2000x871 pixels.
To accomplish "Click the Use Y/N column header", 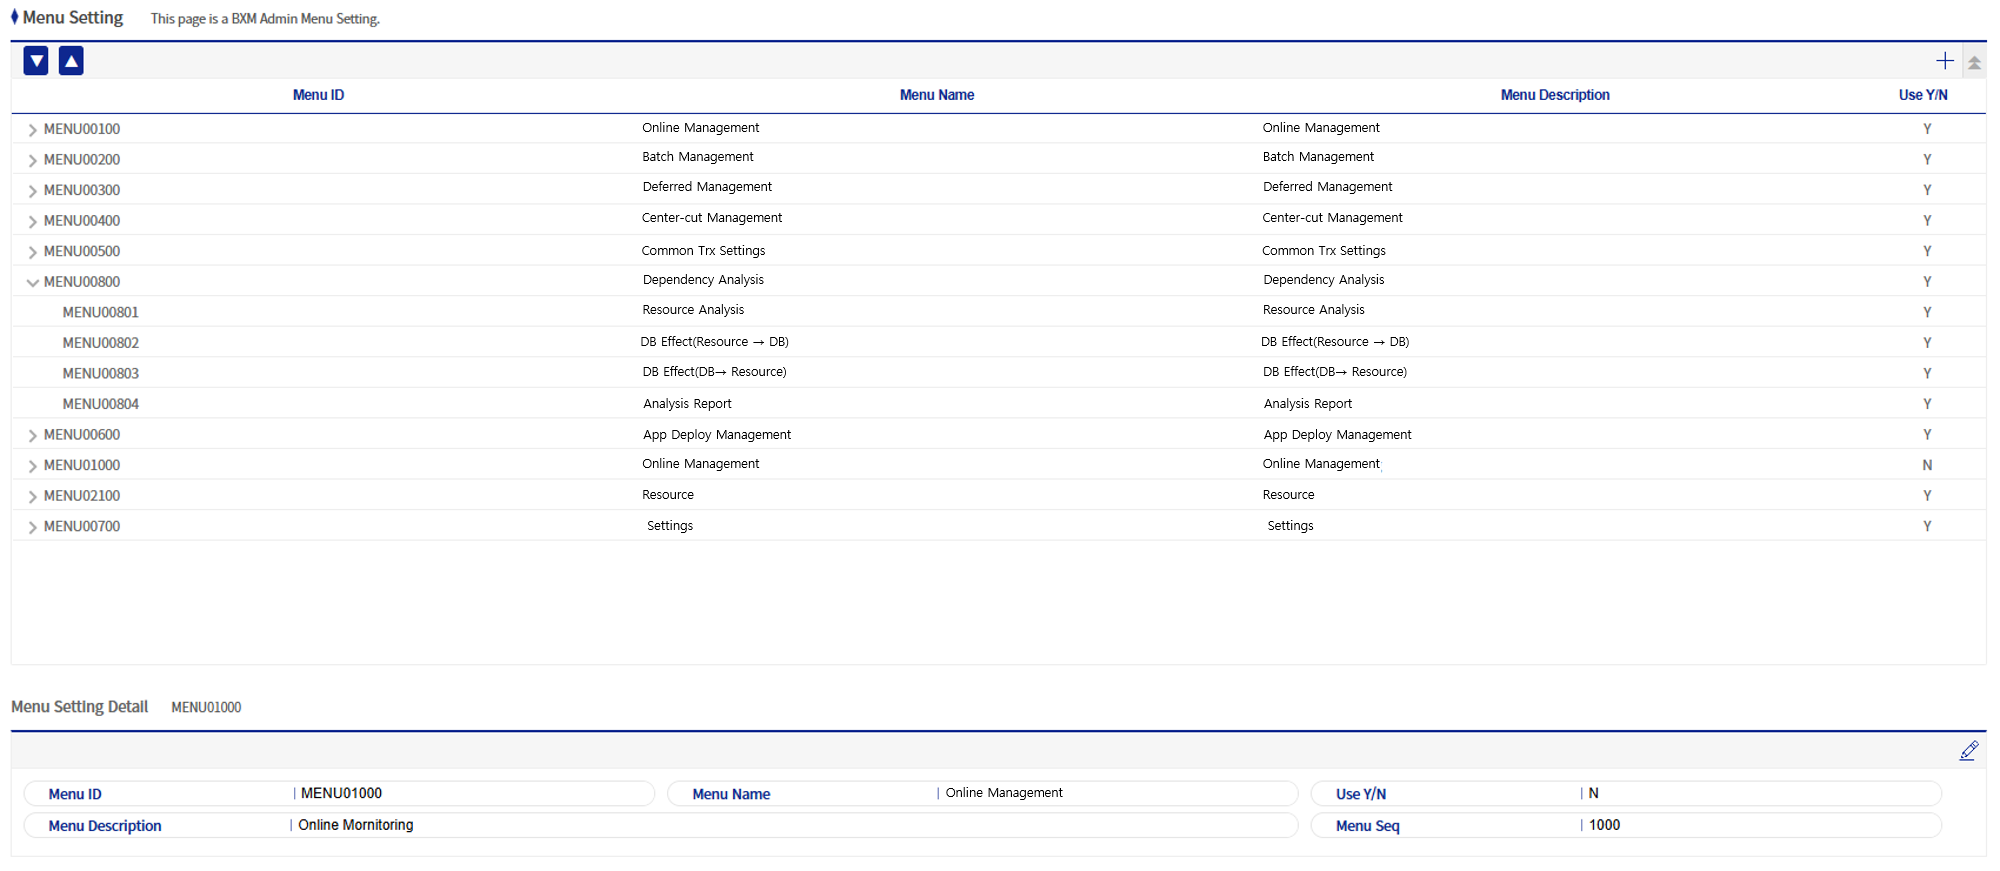I will [x=1922, y=95].
